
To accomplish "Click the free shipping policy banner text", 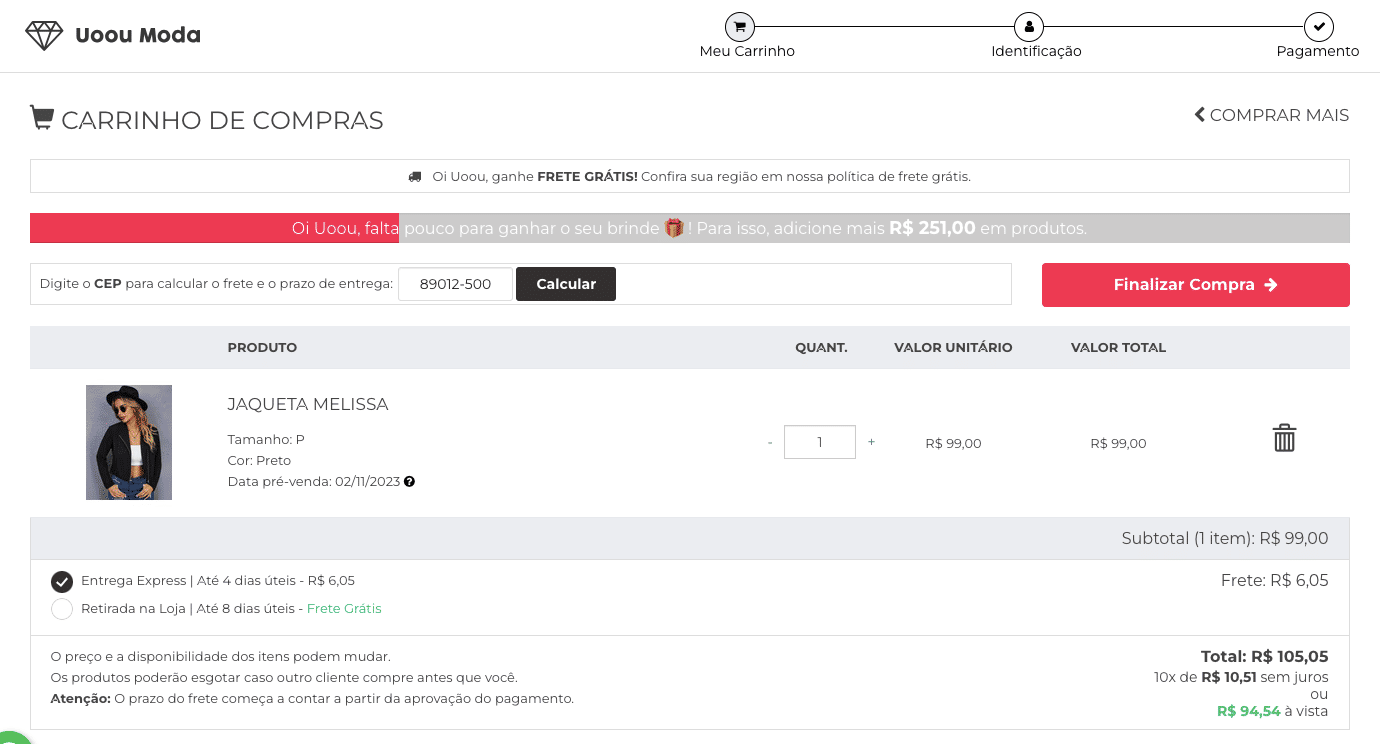I will coord(701,177).
